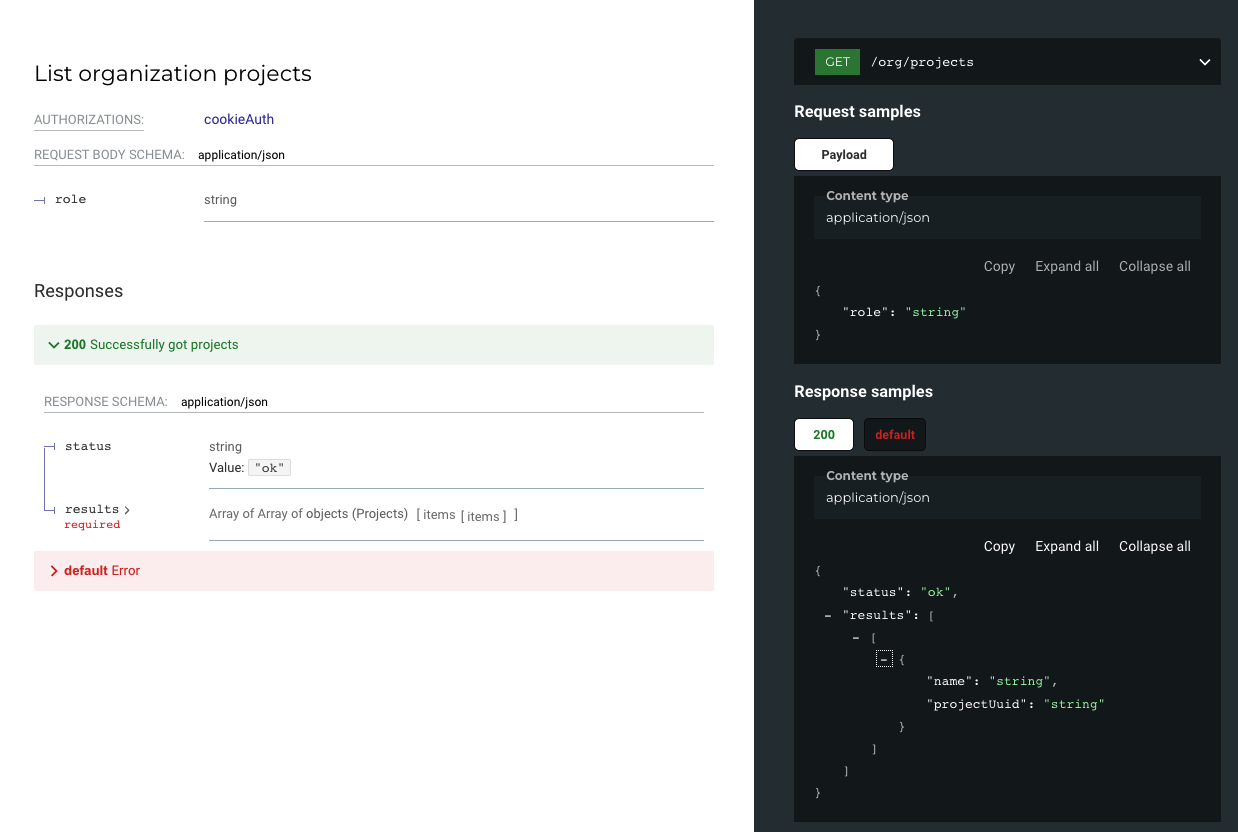The image size is (1238, 832).
Task: Copy the response sample JSON
Action: click(x=999, y=546)
